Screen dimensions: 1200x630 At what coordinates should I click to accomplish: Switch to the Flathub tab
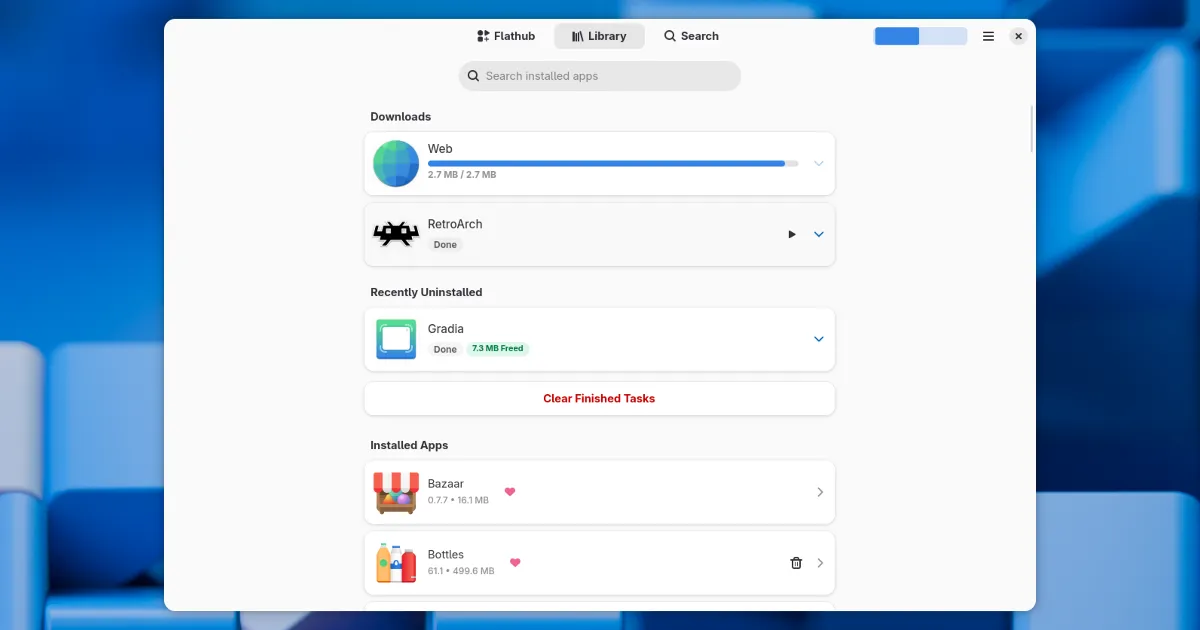click(x=506, y=36)
